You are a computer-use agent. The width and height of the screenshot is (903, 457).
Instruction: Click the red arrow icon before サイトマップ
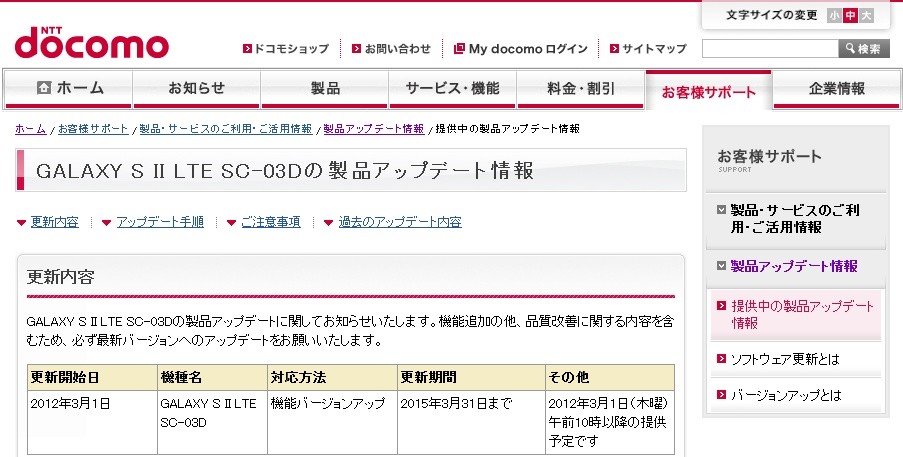pyautogui.click(x=614, y=49)
